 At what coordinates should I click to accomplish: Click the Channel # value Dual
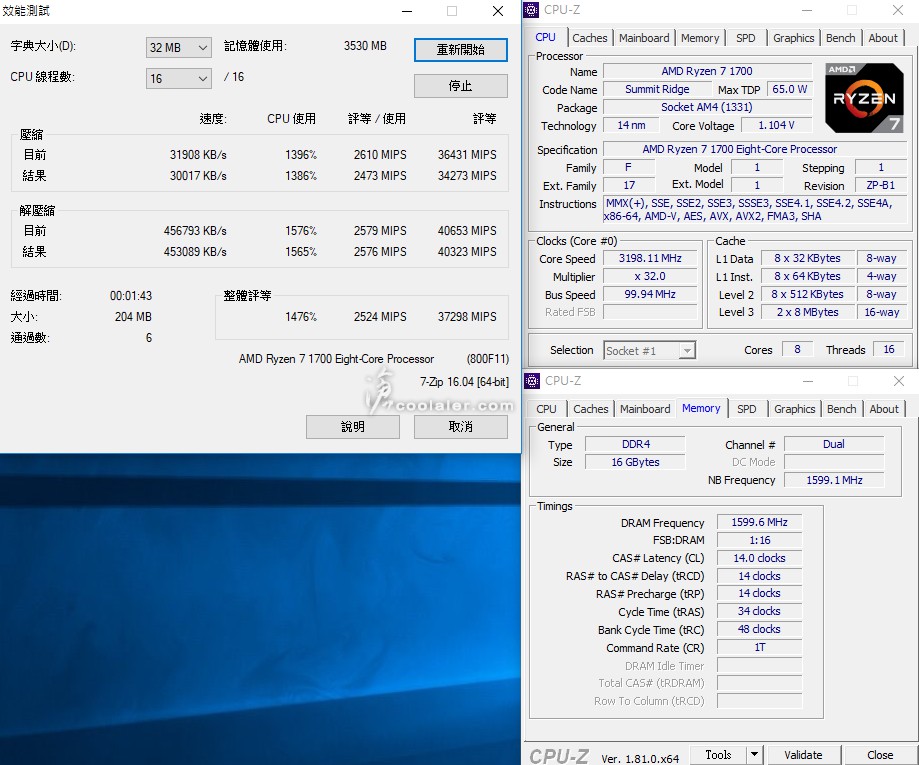[833, 444]
